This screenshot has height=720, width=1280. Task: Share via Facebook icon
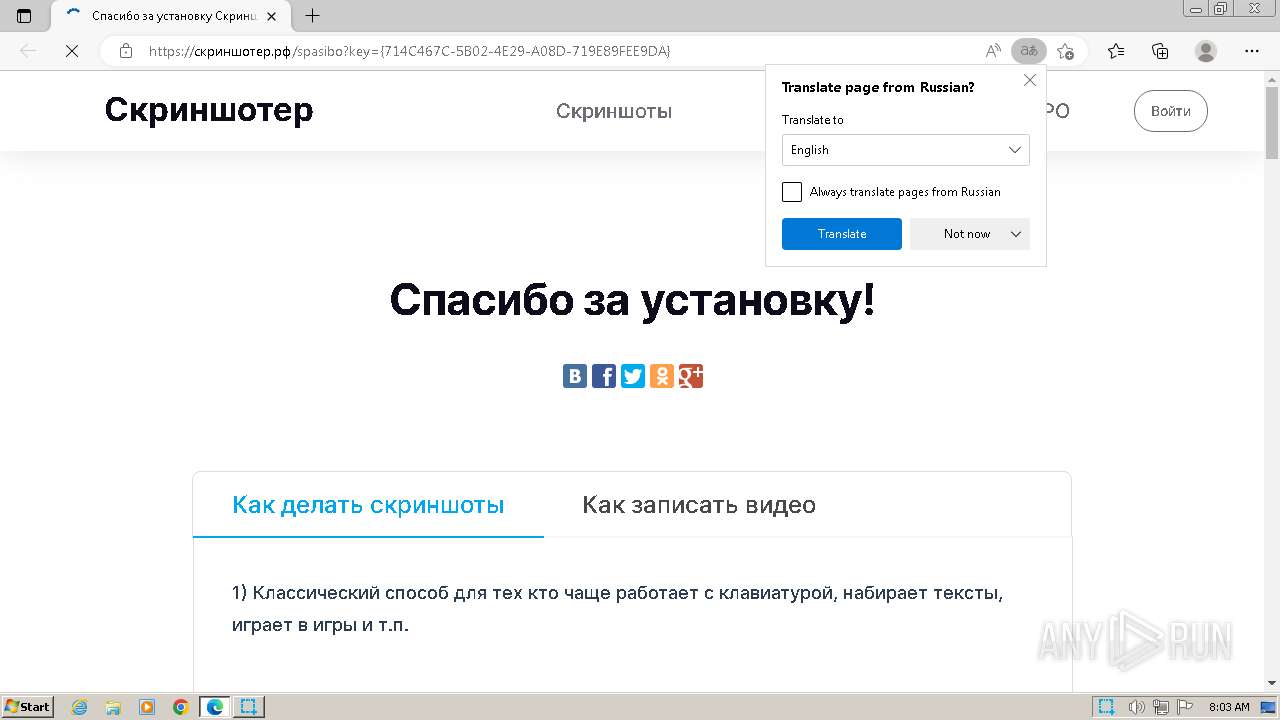(604, 376)
